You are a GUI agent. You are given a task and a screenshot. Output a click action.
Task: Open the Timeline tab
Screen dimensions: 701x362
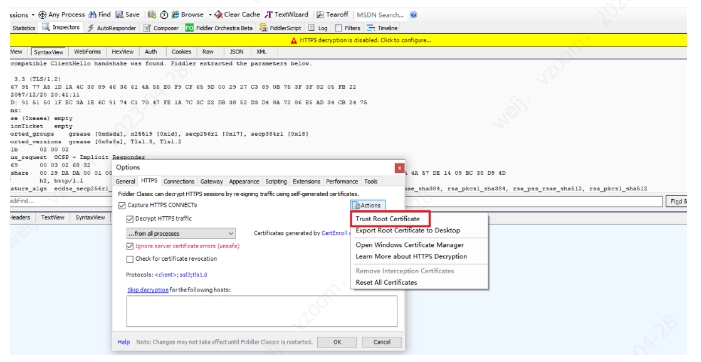tap(382, 28)
